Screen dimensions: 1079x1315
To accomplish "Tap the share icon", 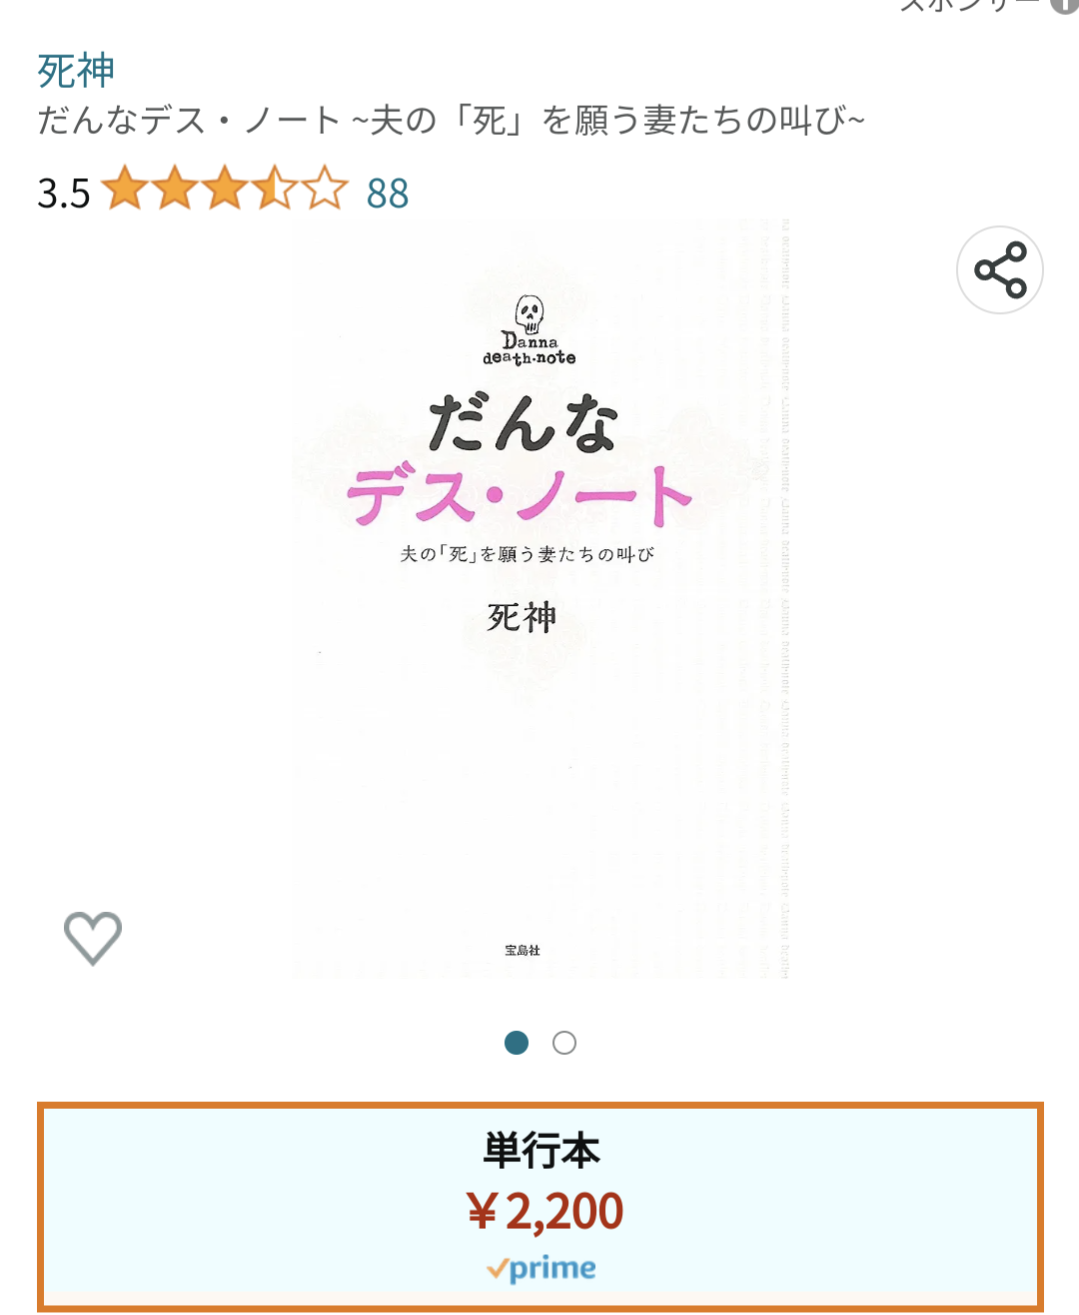I will coord(1000,270).
